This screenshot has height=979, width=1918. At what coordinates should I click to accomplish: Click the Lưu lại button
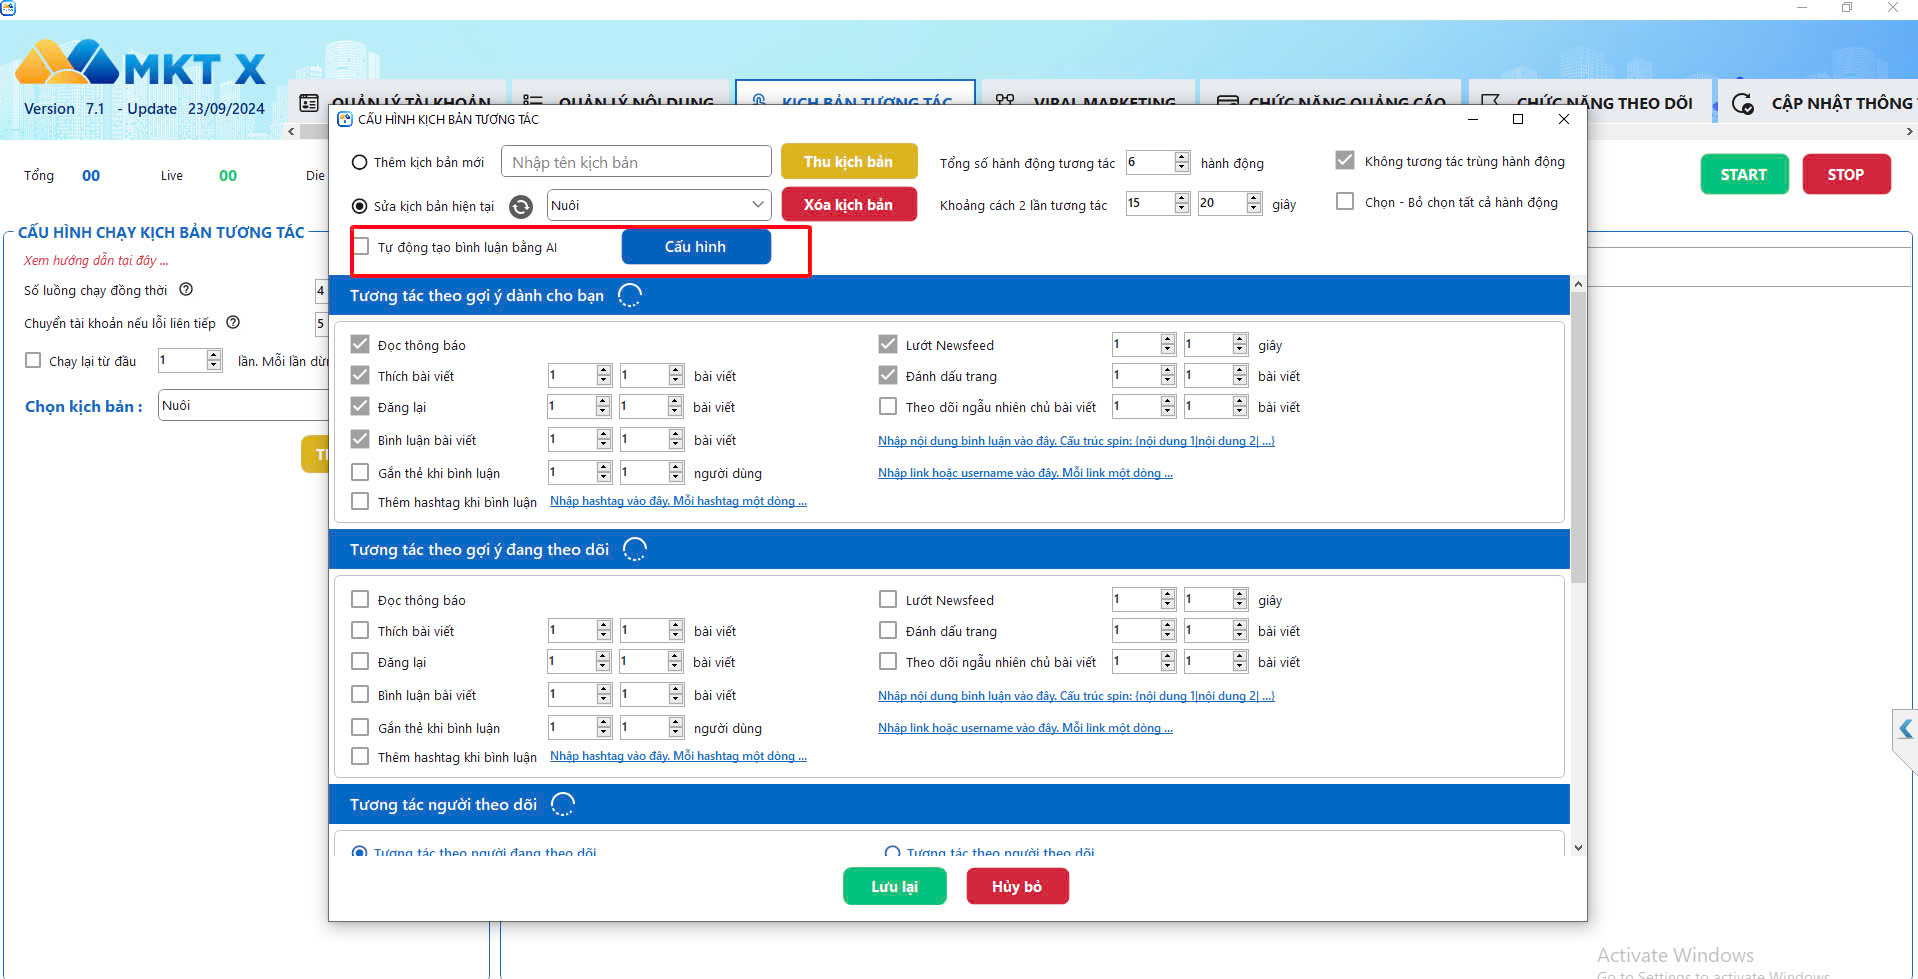(894, 886)
